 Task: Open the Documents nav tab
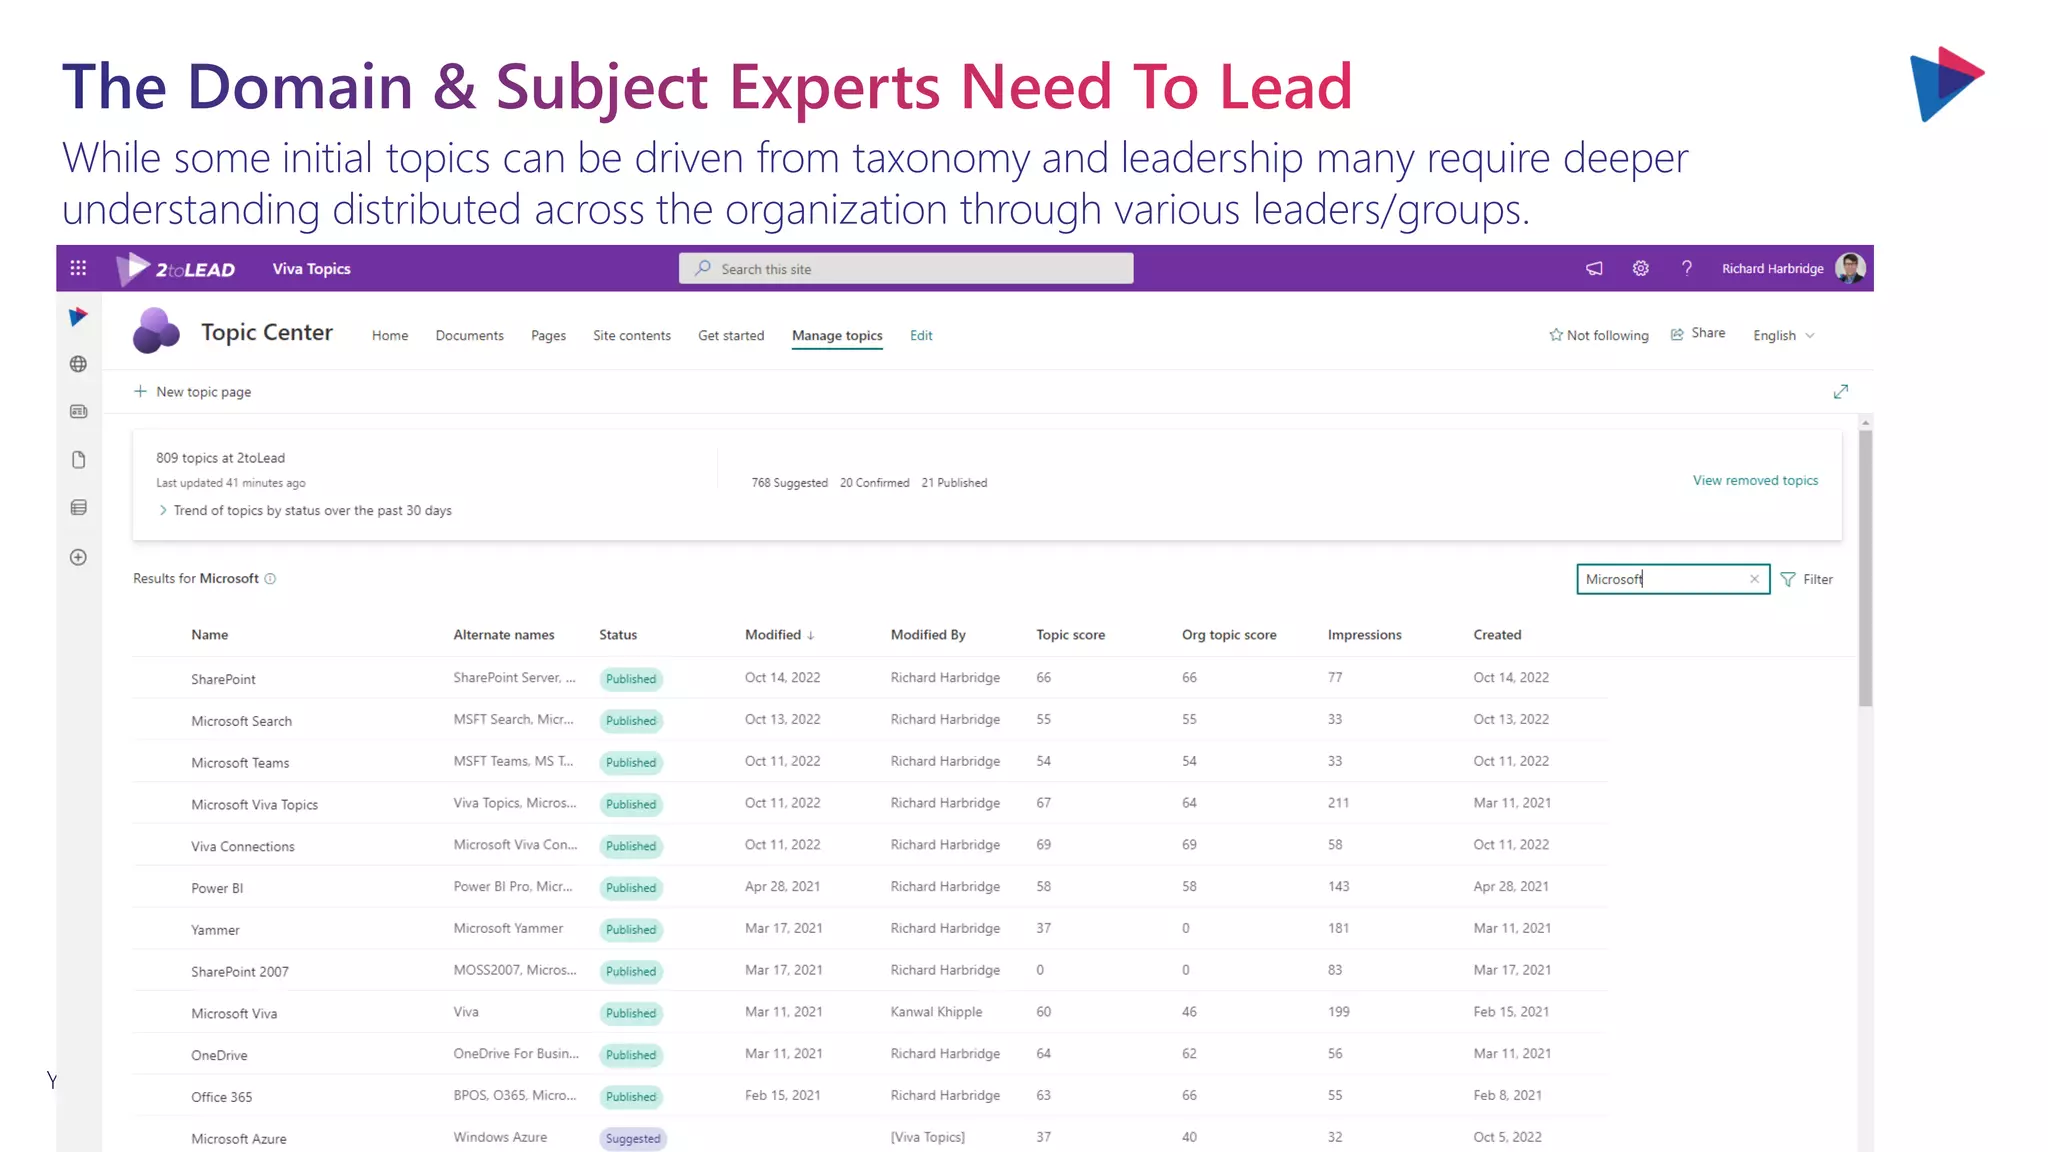point(469,336)
